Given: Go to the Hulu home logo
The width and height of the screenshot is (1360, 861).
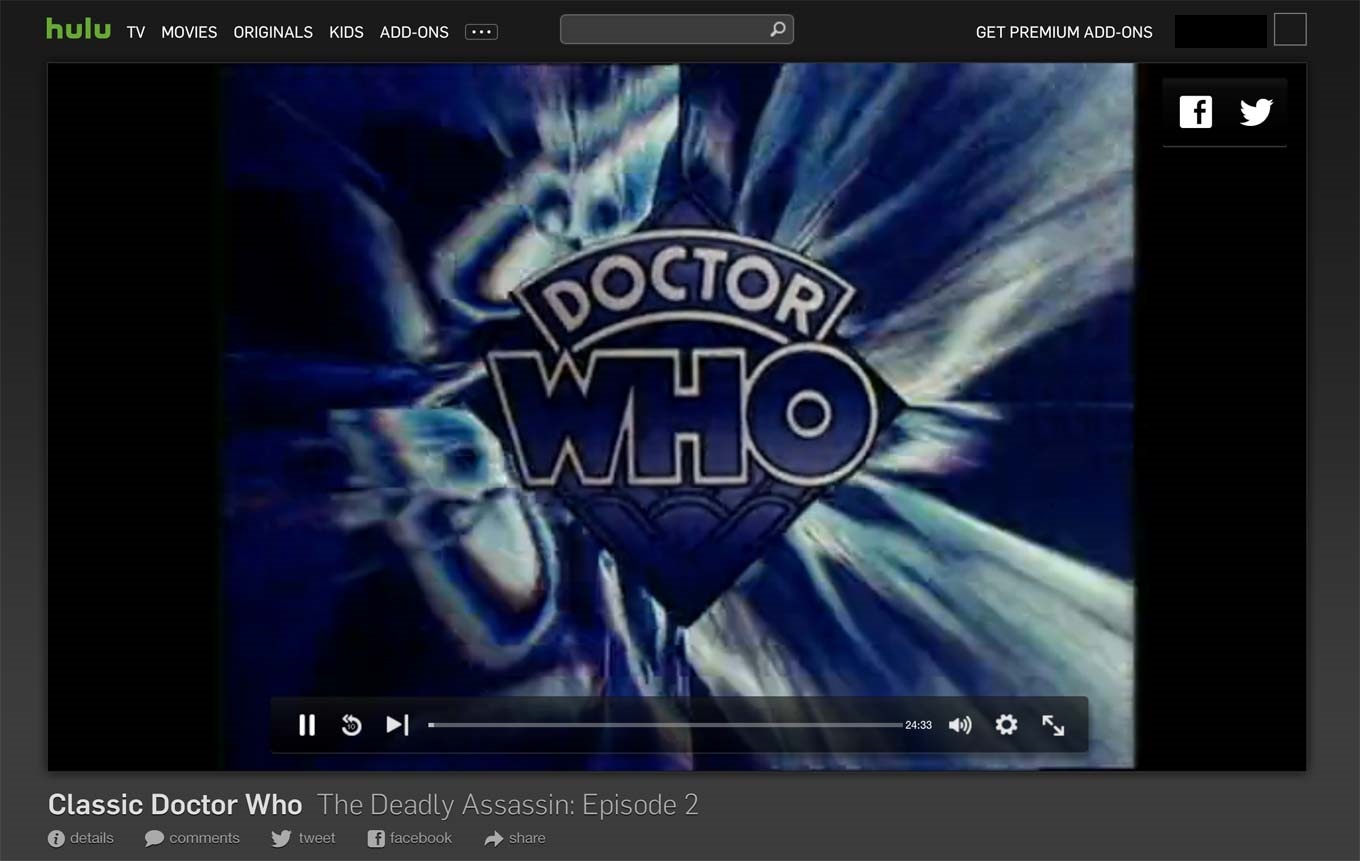Looking at the screenshot, I should tap(78, 29).
